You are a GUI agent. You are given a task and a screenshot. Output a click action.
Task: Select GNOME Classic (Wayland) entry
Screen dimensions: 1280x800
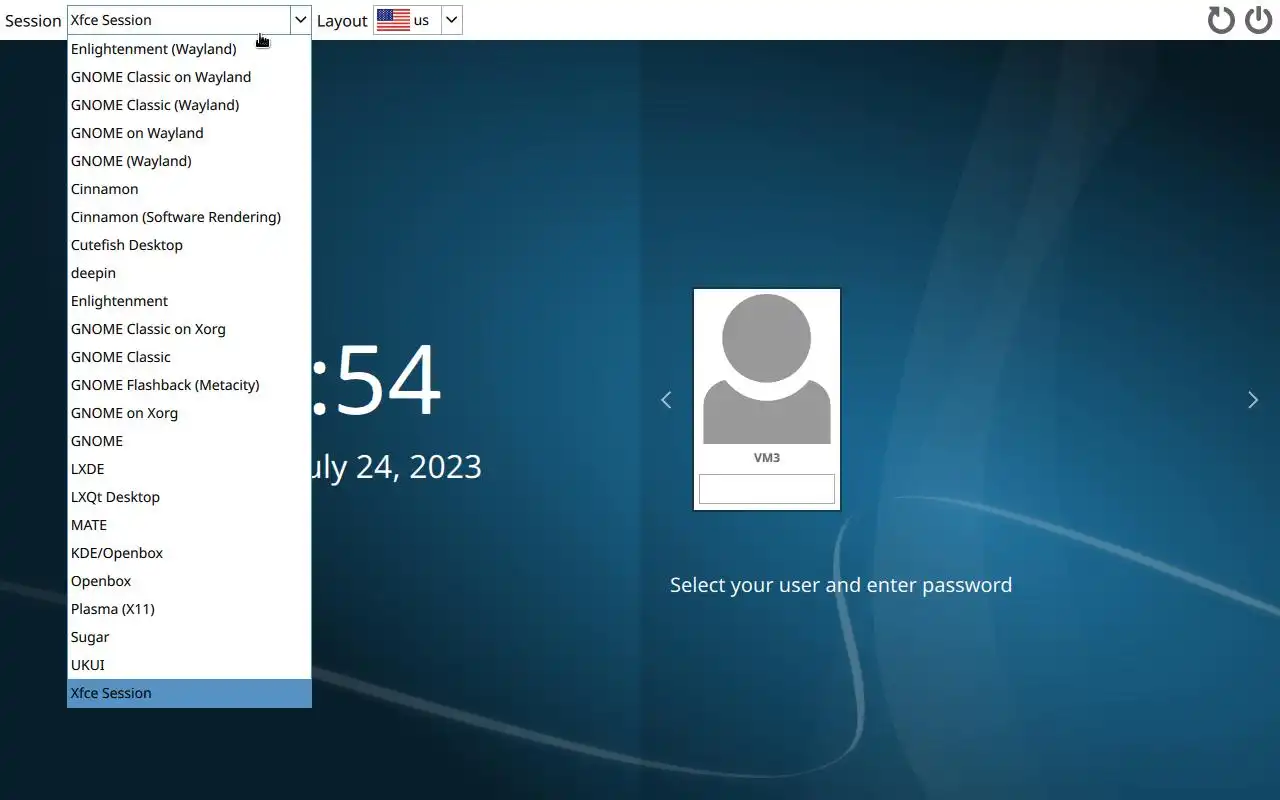coord(189,105)
